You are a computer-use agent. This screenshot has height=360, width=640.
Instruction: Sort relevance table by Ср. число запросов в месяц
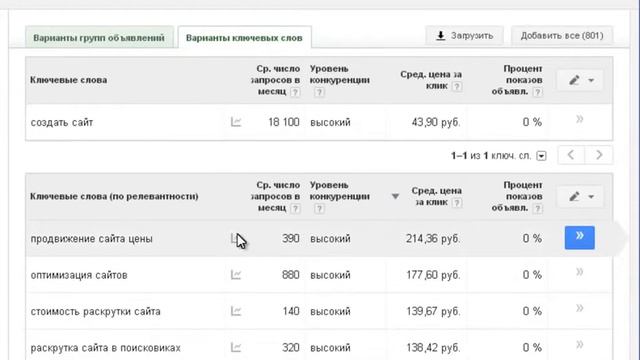click(276, 196)
